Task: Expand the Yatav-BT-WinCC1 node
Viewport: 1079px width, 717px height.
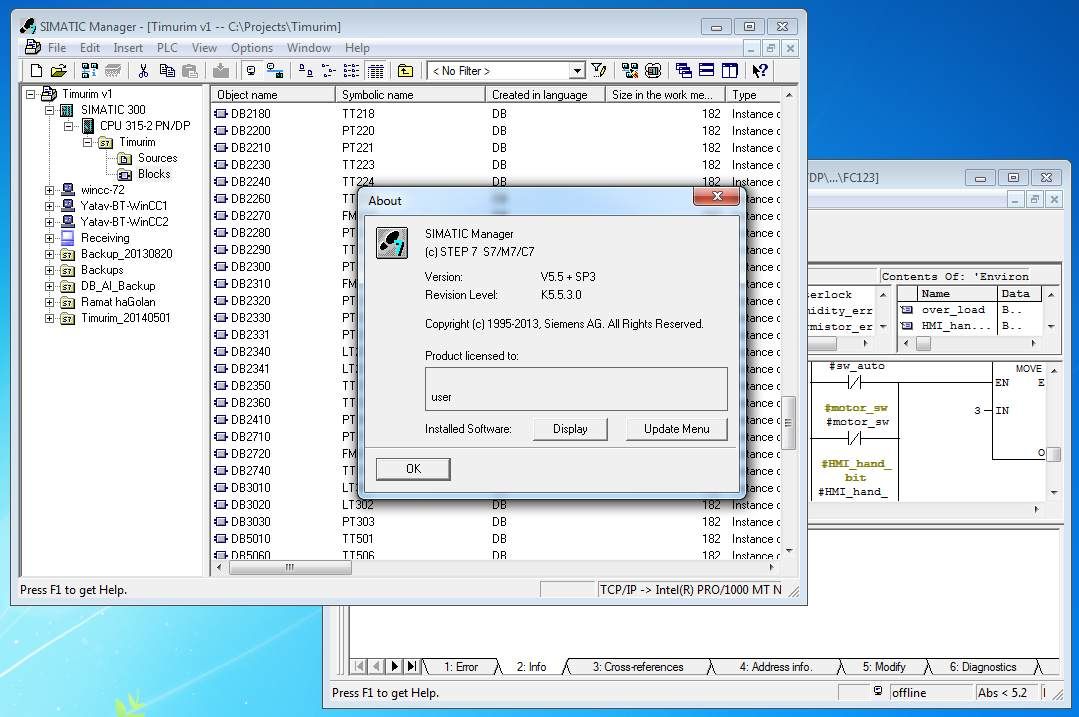Action: click(x=50, y=206)
